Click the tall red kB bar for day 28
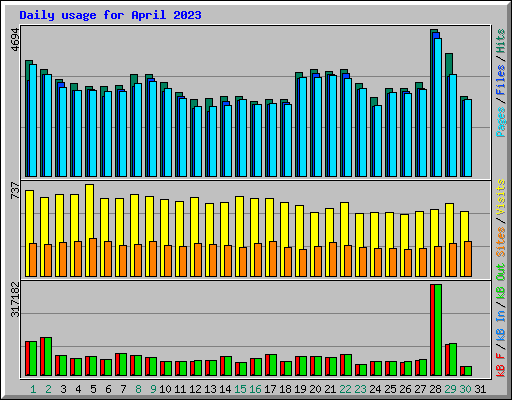 click(x=432, y=330)
